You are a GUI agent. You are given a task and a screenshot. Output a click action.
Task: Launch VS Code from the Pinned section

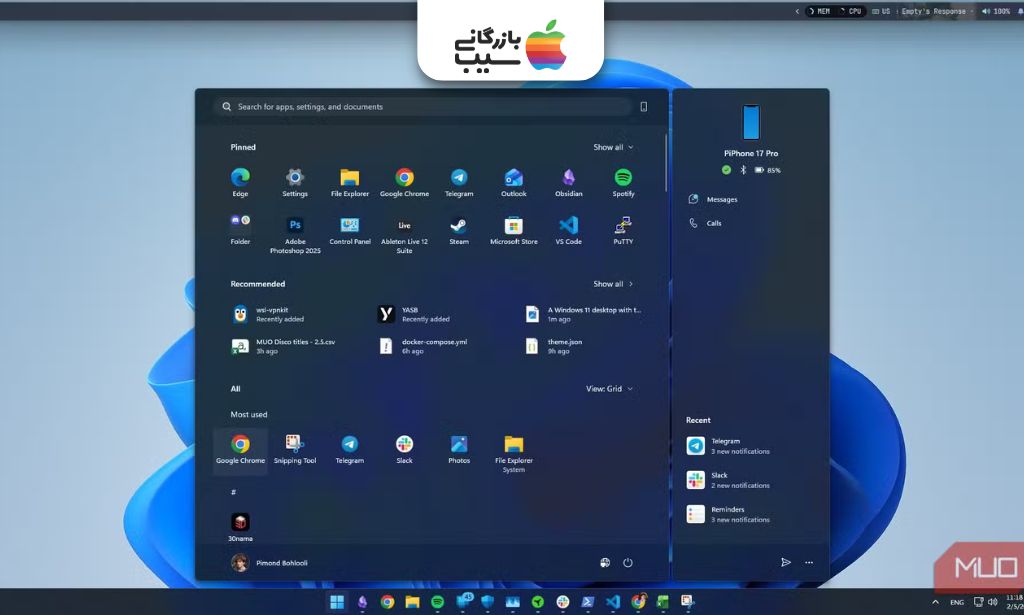pos(569,230)
